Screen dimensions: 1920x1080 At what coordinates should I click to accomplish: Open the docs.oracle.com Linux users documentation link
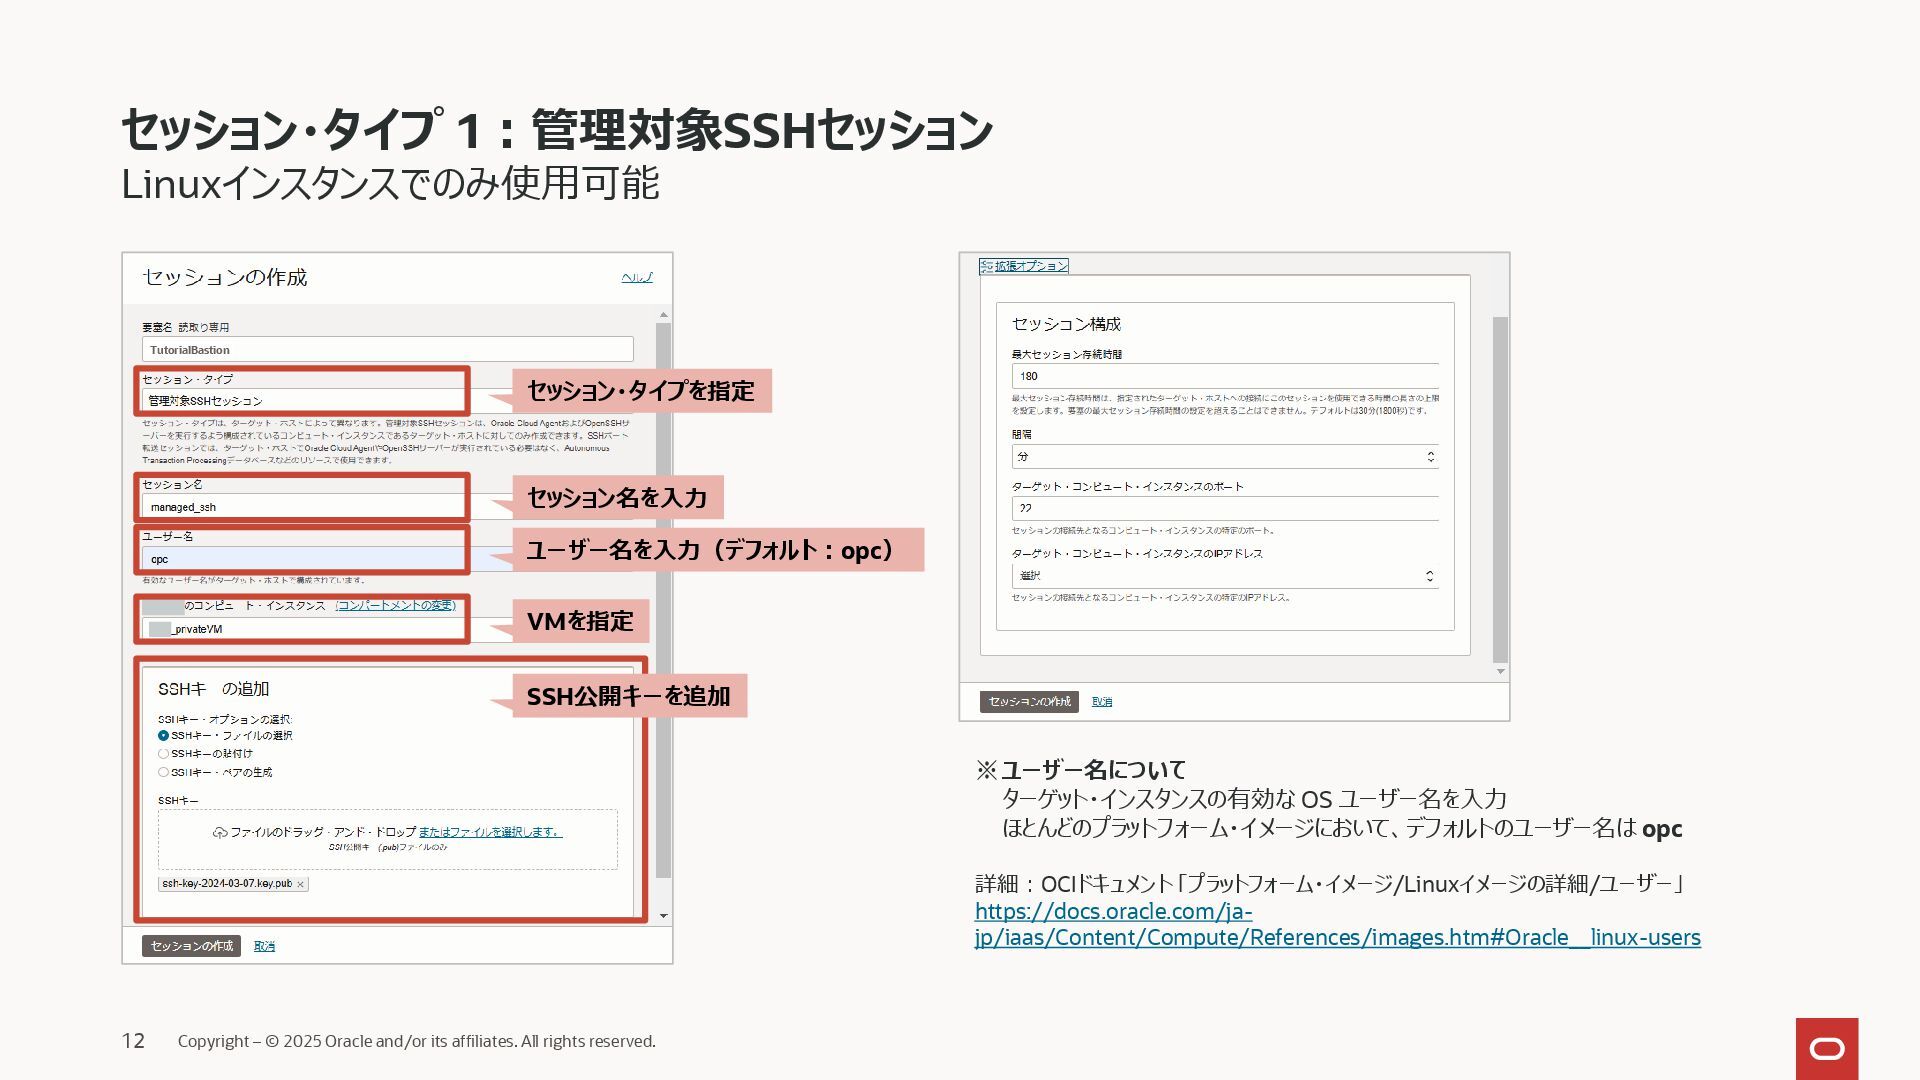pyautogui.click(x=1338, y=925)
